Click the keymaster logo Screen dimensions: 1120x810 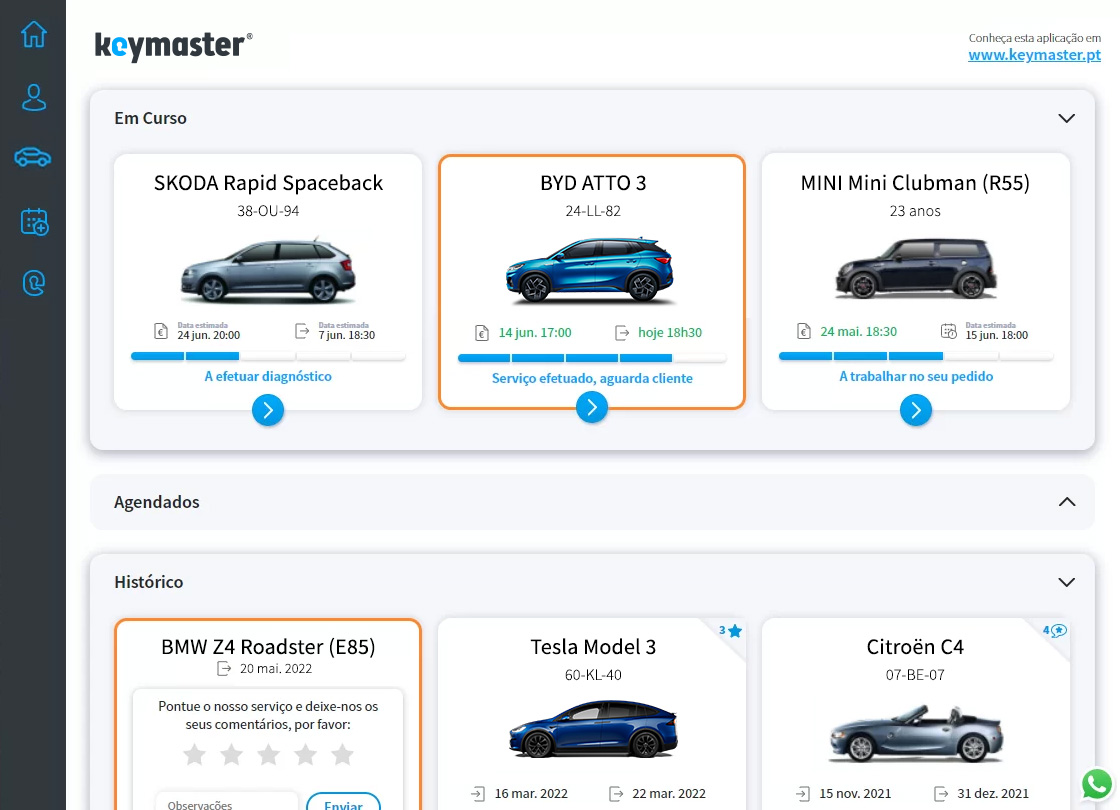pyautogui.click(x=174, y=46)
